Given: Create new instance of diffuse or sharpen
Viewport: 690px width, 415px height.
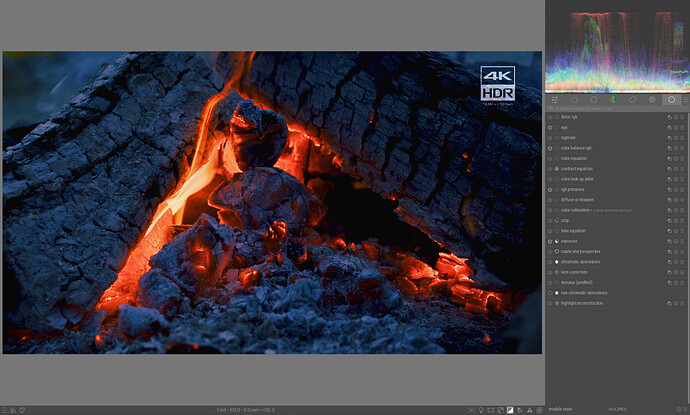Looking at the screenshot, I should [x=669, y=200].
